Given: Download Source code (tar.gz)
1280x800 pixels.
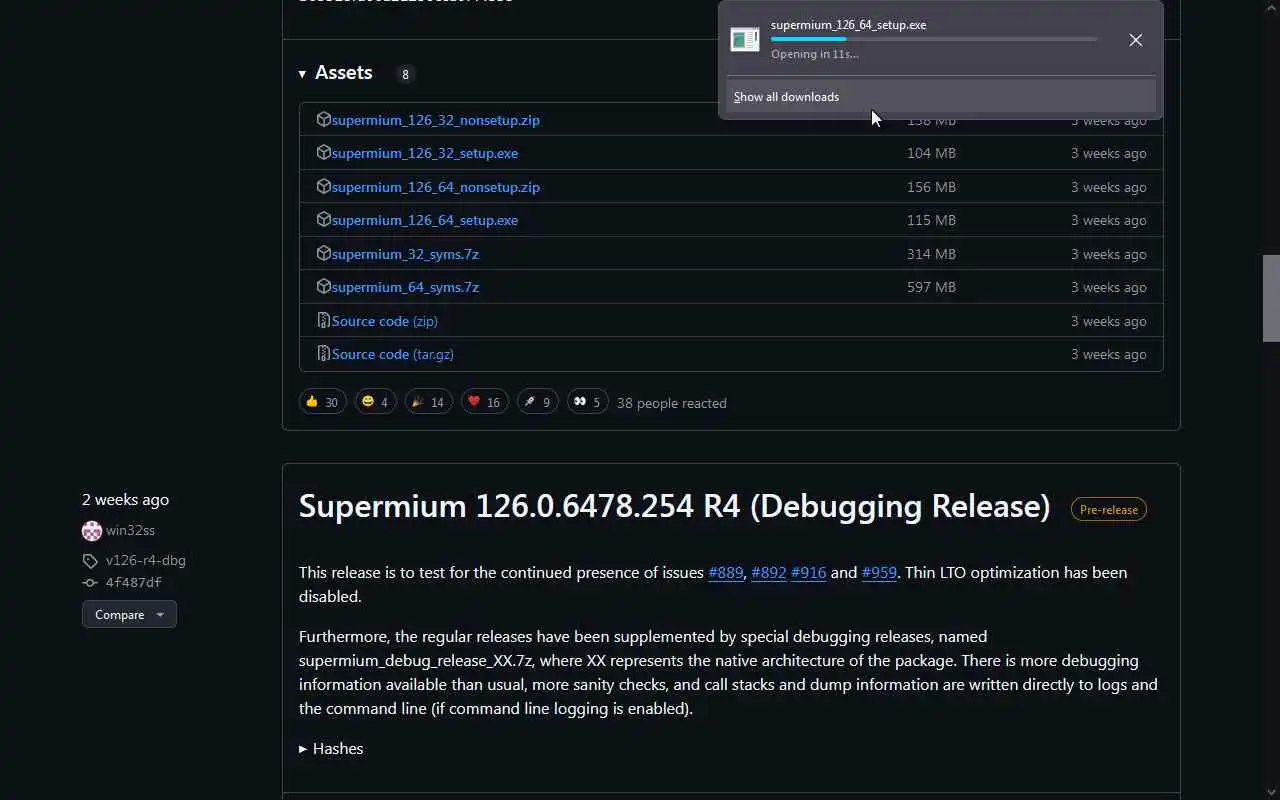Looking at the screenshot, I should pyautogui.click(x=393, y=354).
